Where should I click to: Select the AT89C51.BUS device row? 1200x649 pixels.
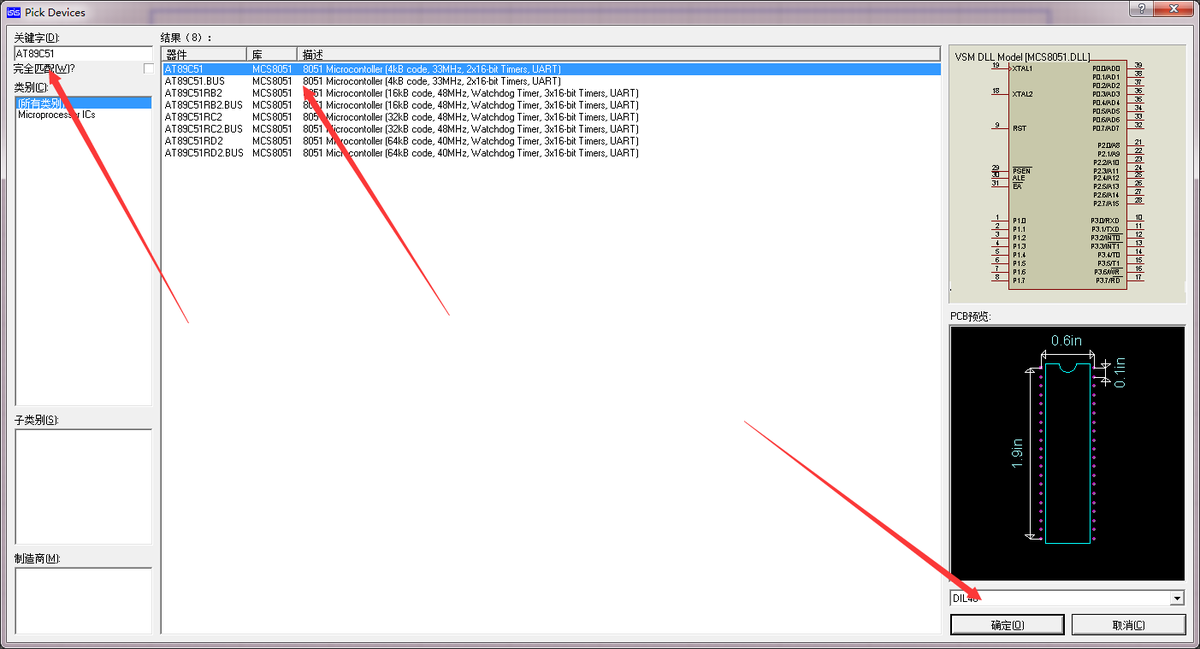551,81
